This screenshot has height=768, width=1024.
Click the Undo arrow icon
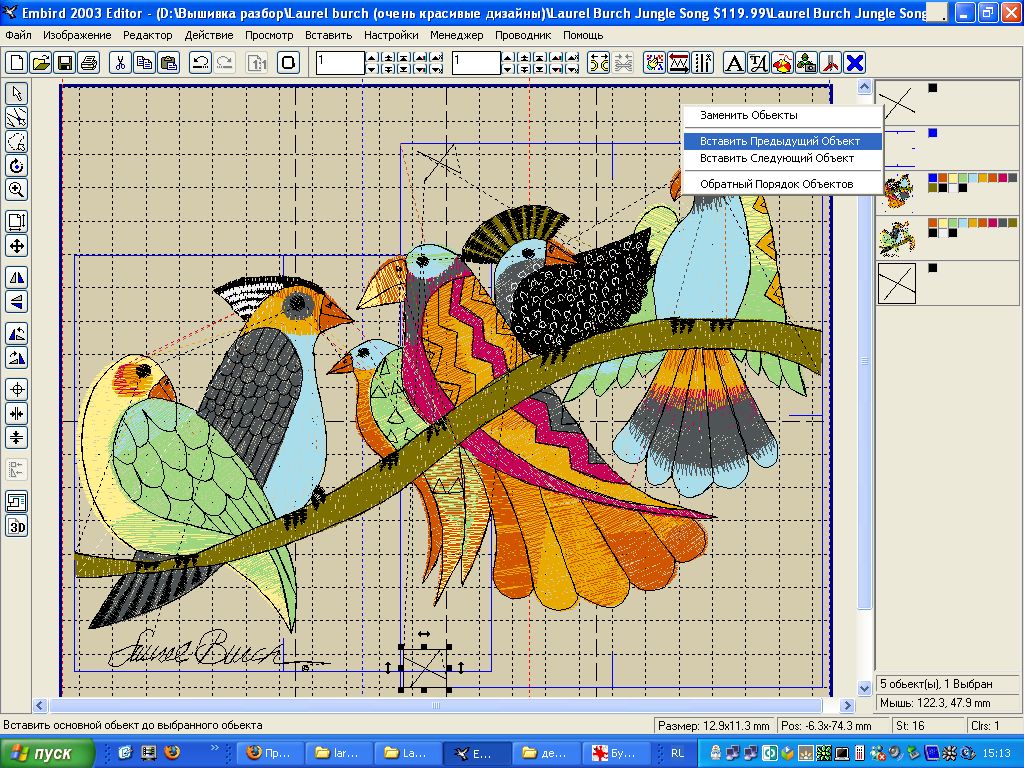click(x=200, y=63)
